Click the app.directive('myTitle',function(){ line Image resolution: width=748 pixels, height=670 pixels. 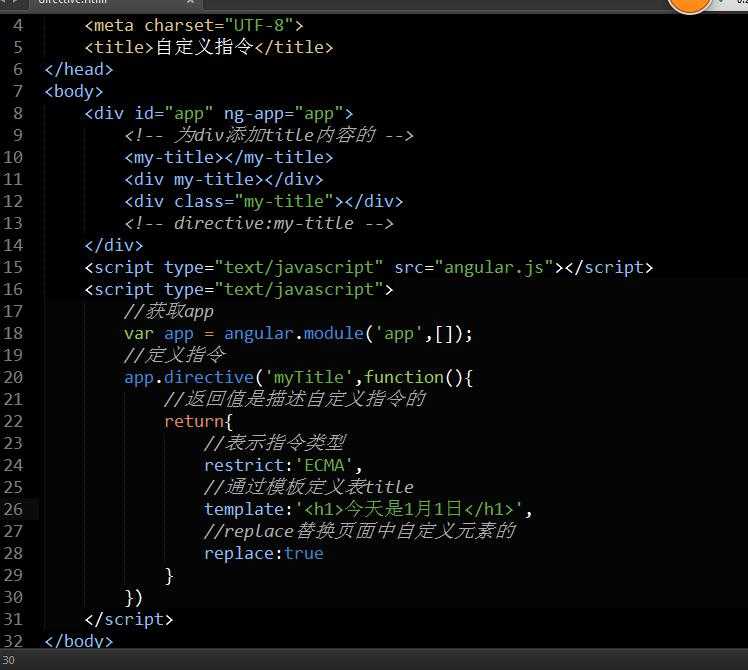298,377
